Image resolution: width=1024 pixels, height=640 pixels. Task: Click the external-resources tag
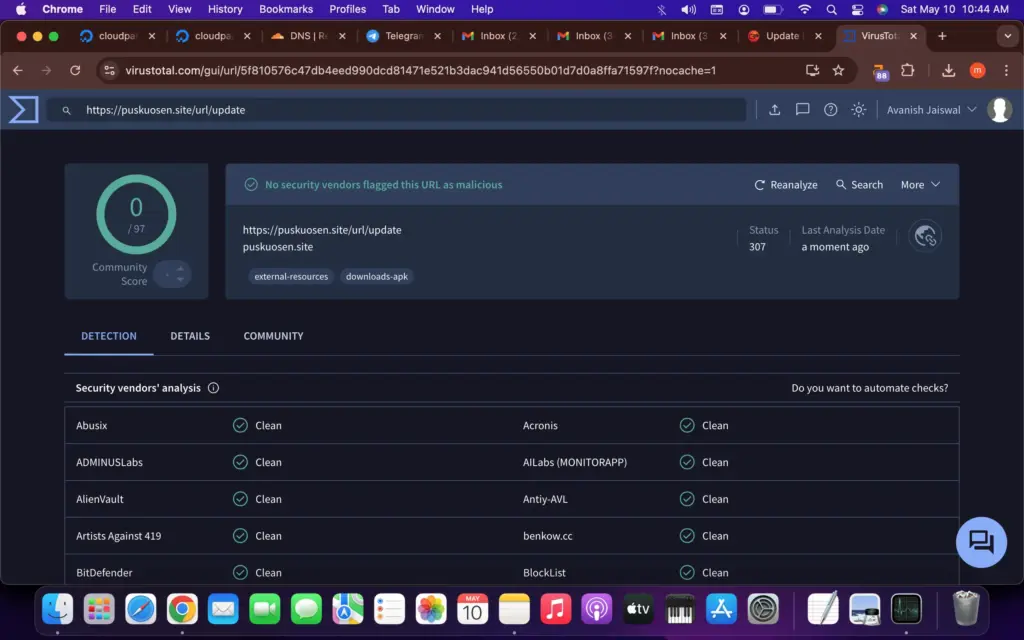(291, 276)
